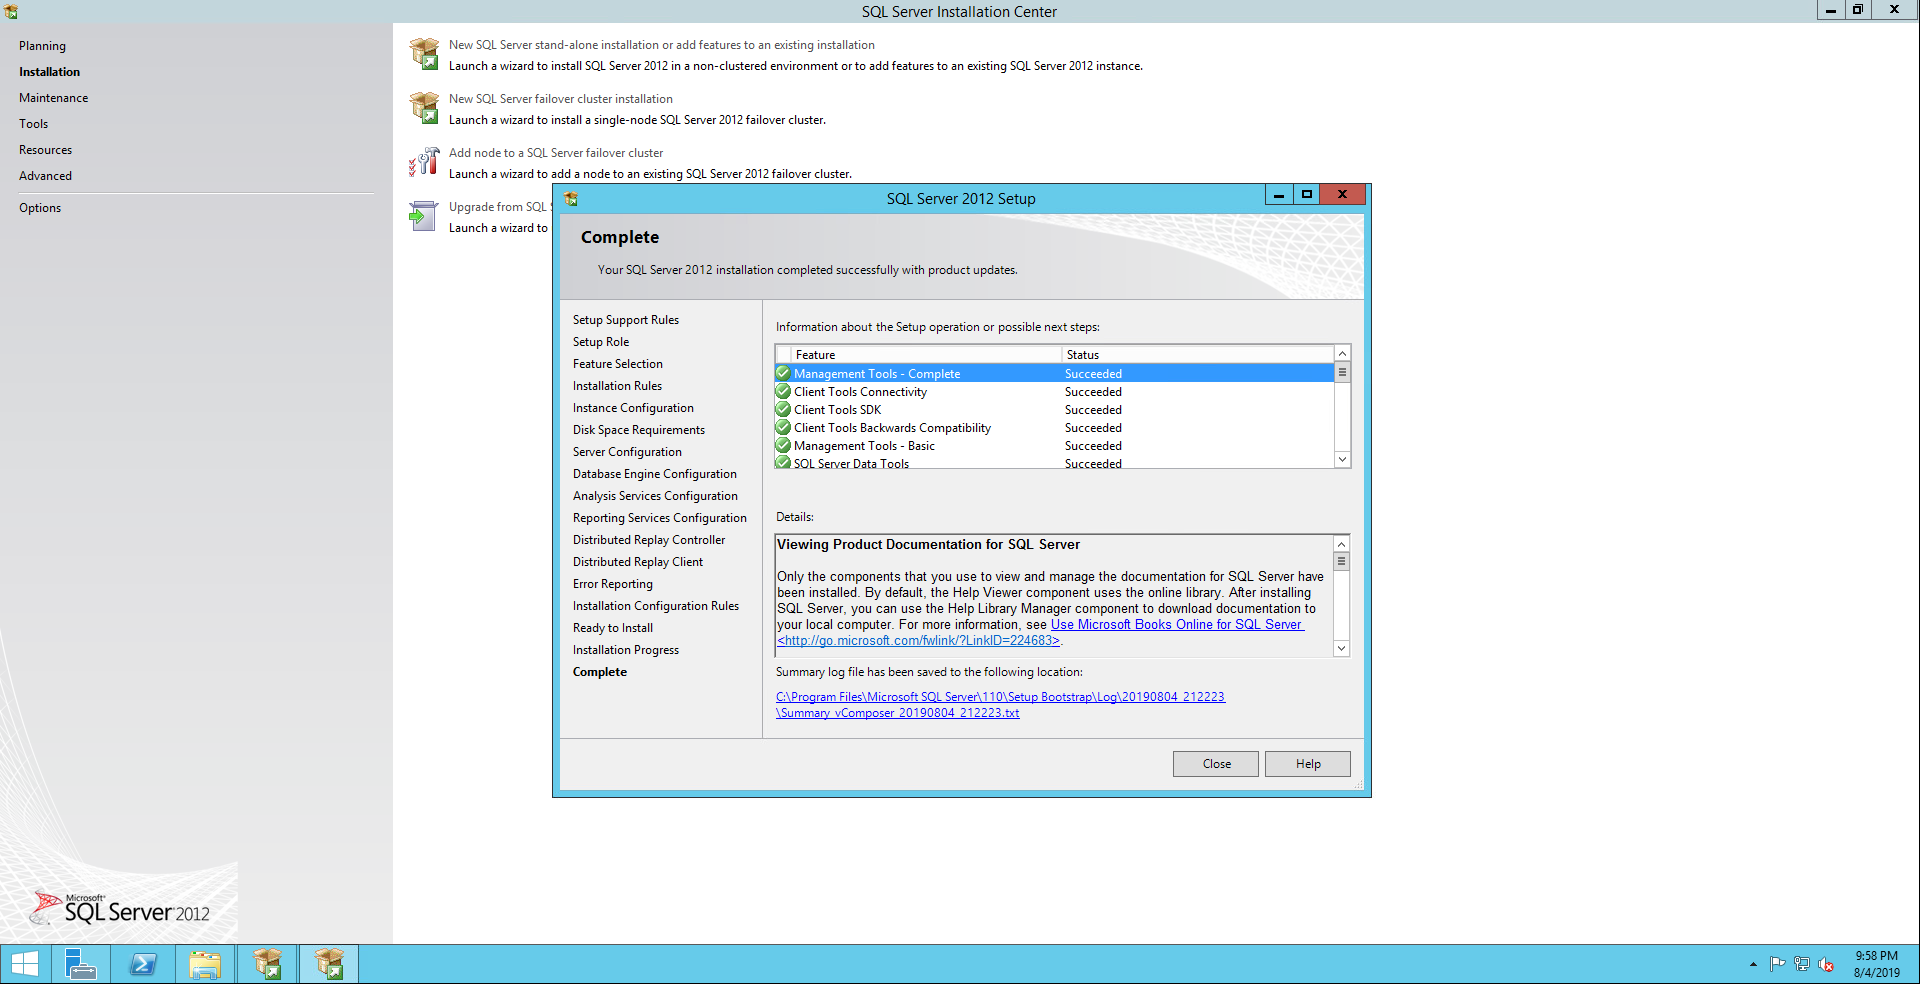1920x984 pixels.
Task: Click the new stand-alone installation box icon
Action: [x=424, y=54]
